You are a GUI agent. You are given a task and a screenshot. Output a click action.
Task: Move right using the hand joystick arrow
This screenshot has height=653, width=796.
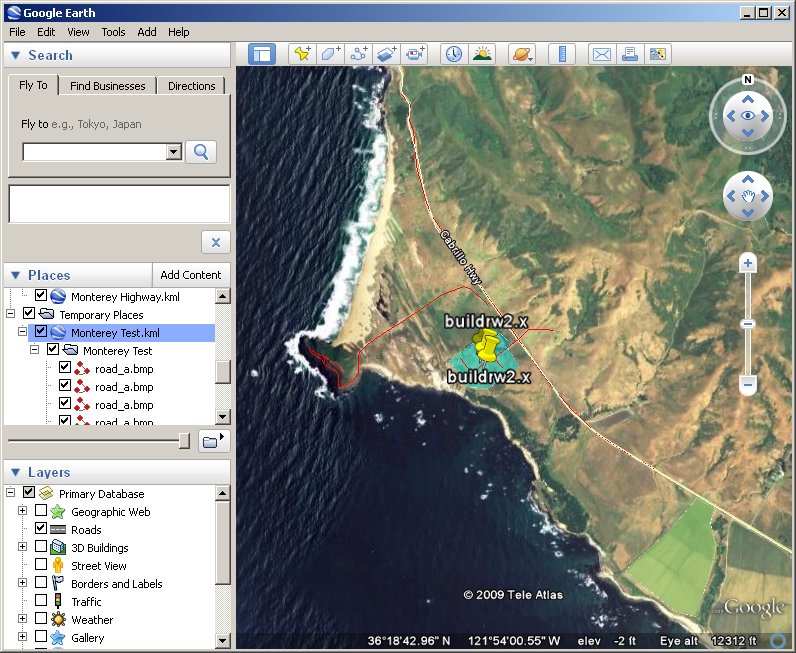[765, 196]
